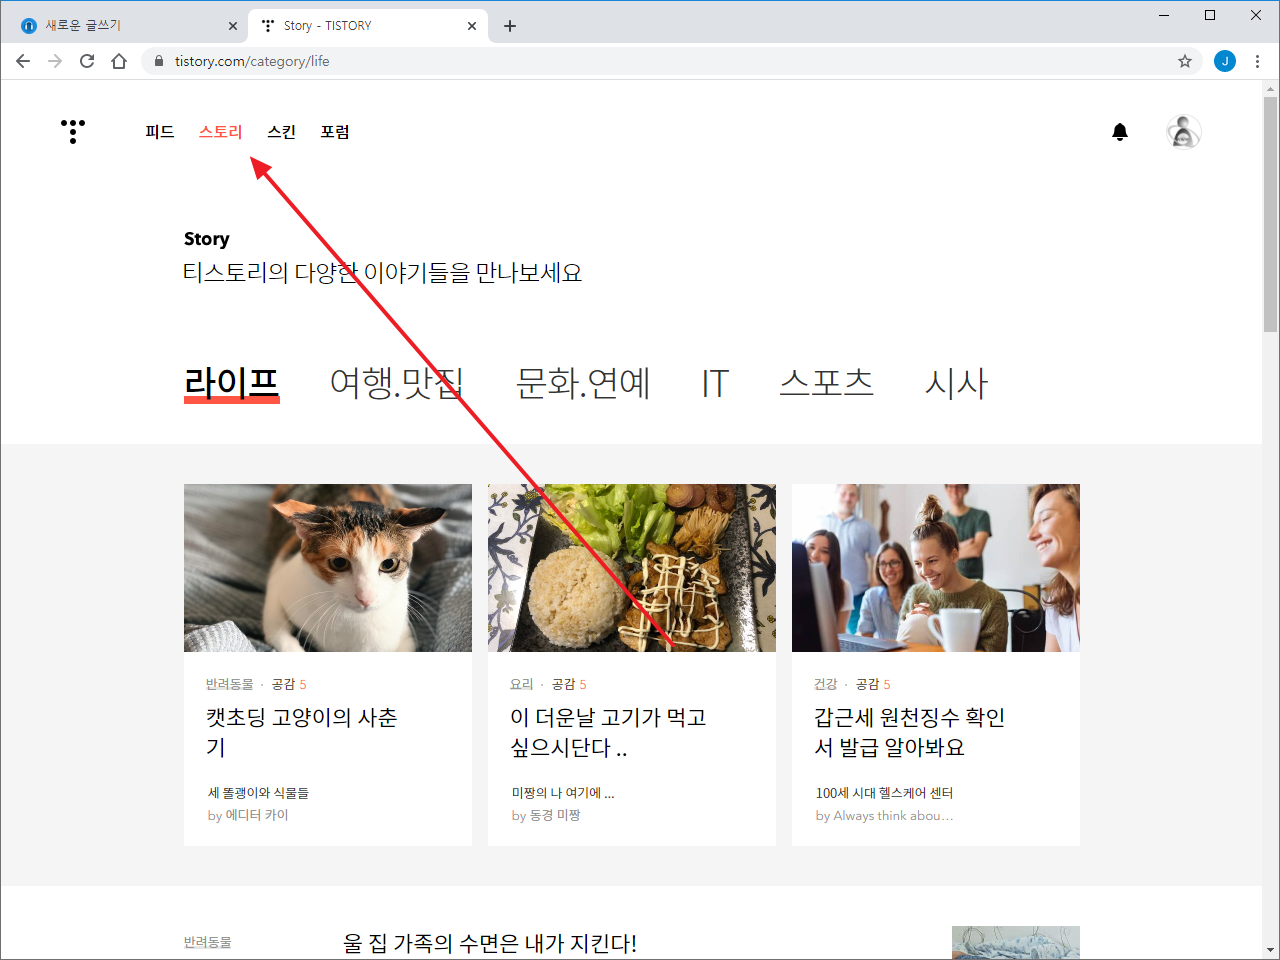1280x960 pixels.
Task: Open the smiling office group thumbnail
Action: [x=936, y=568]
